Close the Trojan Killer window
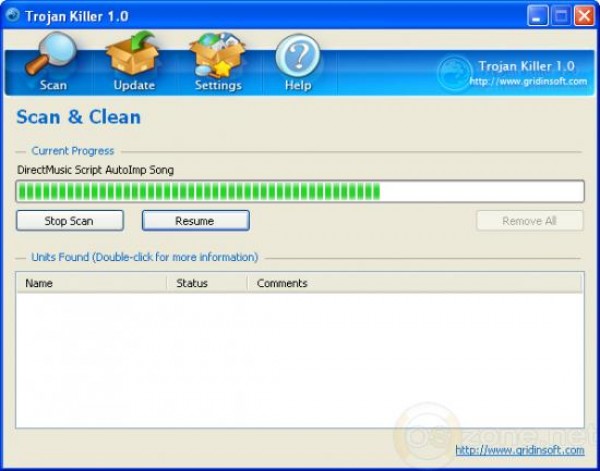The height and width of the screenshot is (471, 600). (584, 16)
